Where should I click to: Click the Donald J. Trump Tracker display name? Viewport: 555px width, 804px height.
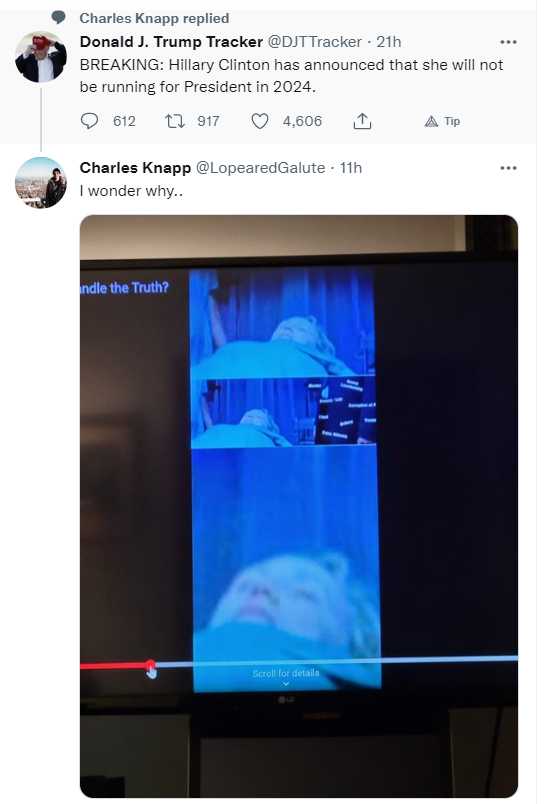pyautogui.click(x=171, y=42)
